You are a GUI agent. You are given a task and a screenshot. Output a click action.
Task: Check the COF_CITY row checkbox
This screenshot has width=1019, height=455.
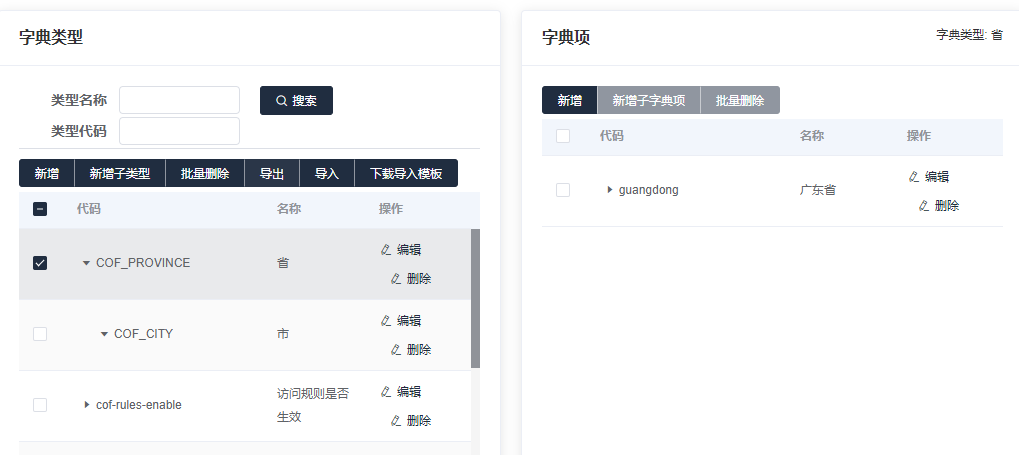point(40,334)
